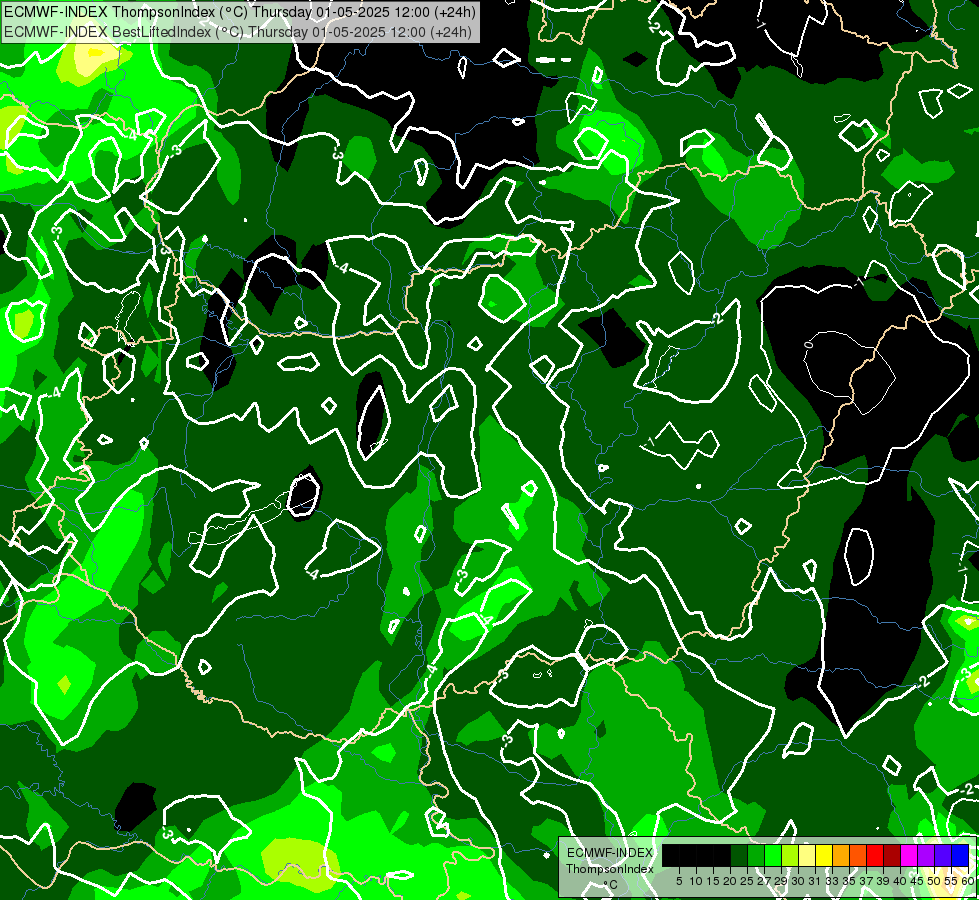979x900 pixels.
Task: Click the ThompsonIndex label in the legend
Action: pos(610,869)
